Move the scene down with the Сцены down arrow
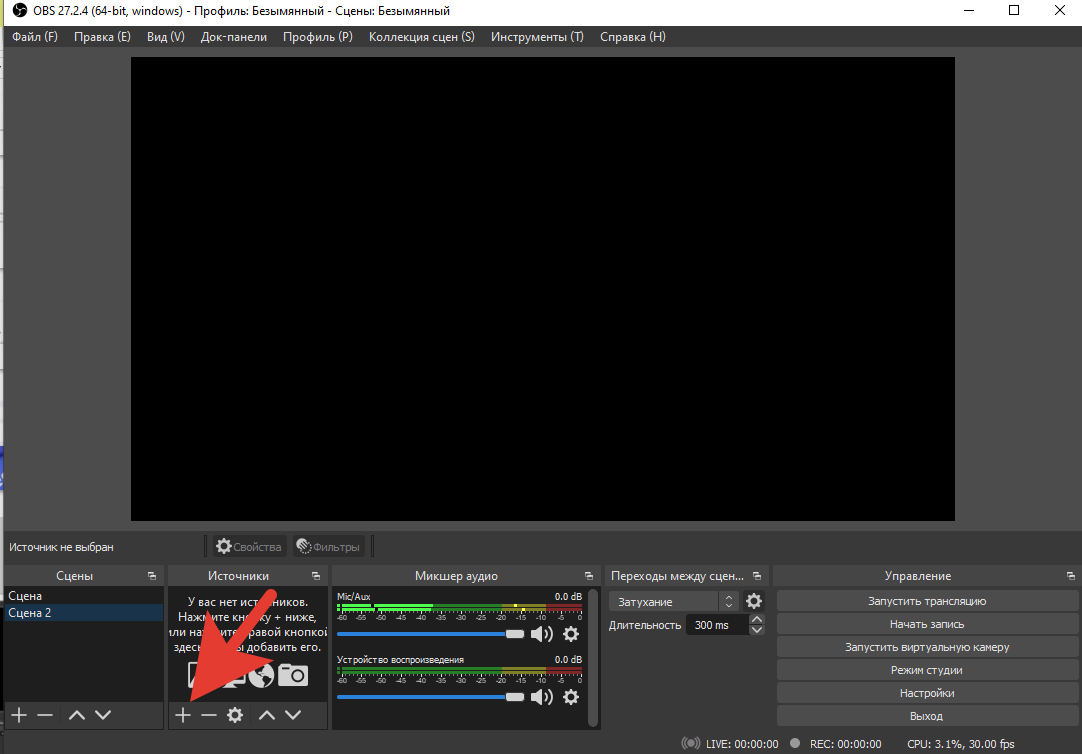1082x754 pixels. (102, 715)
